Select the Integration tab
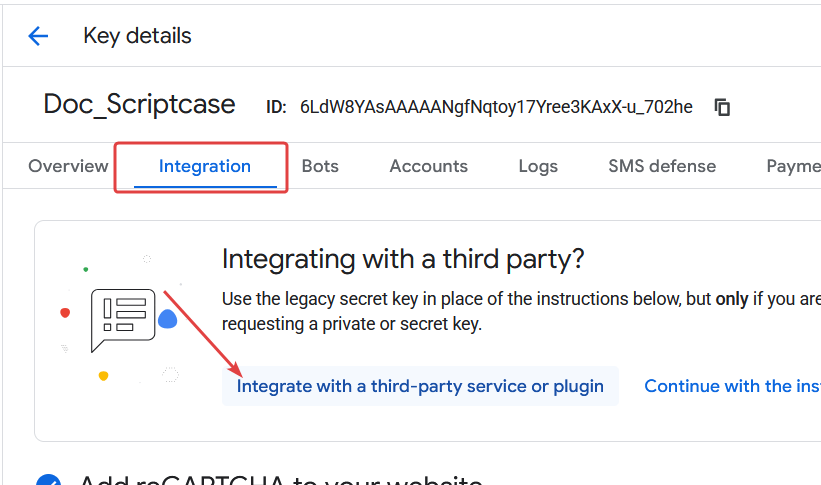The height and width of the screenshot is (485, 821). 204,166
